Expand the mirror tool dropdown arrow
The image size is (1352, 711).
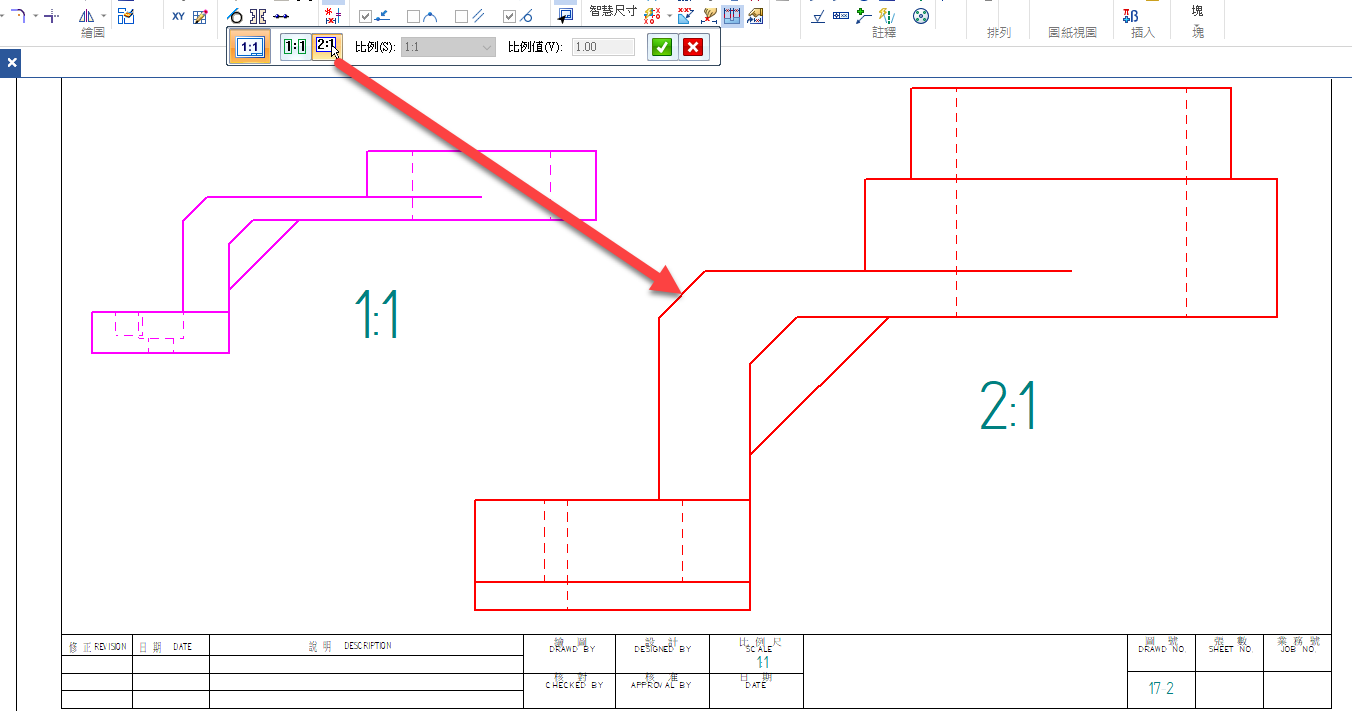pos(105,16)
